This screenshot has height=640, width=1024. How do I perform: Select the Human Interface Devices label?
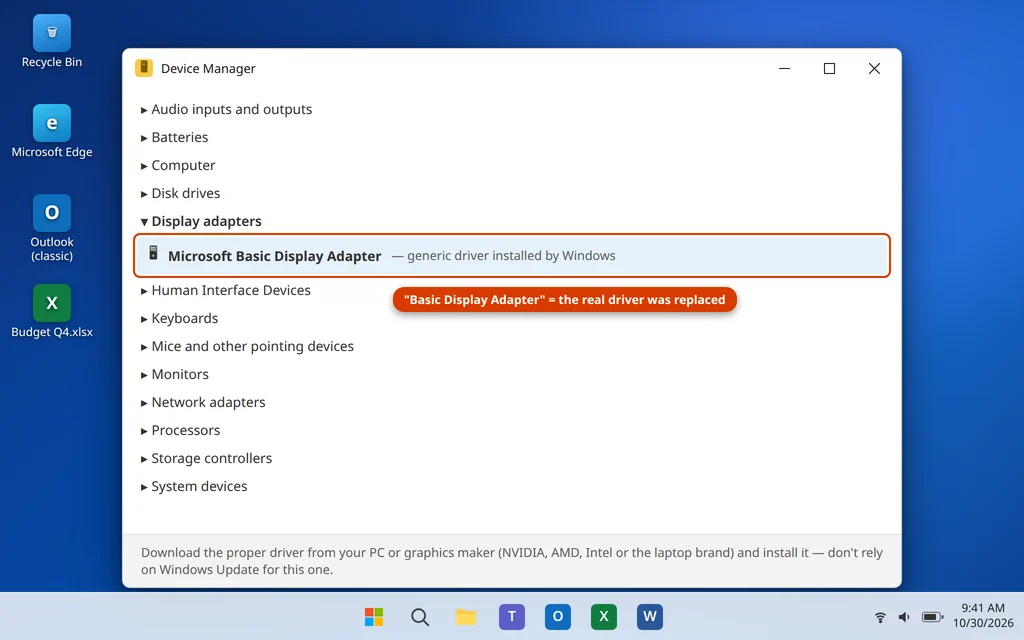point(231,290)
